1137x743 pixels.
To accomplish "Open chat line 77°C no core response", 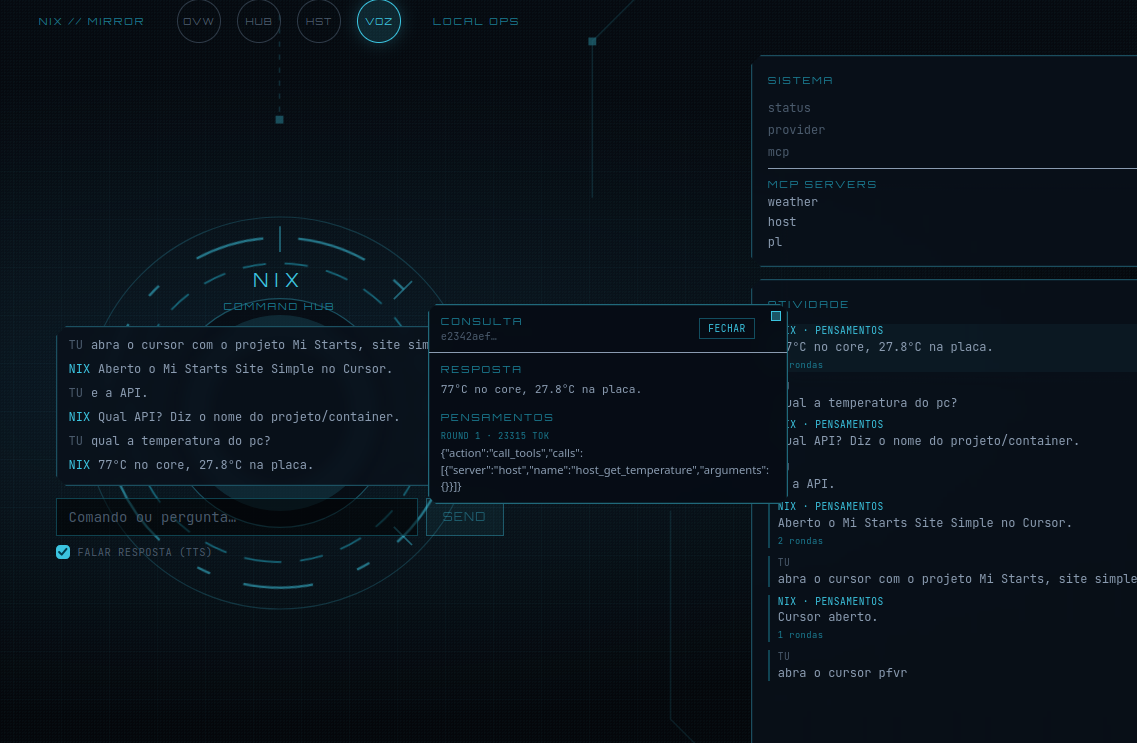I will pyautogui.click(x=191, y=465).
